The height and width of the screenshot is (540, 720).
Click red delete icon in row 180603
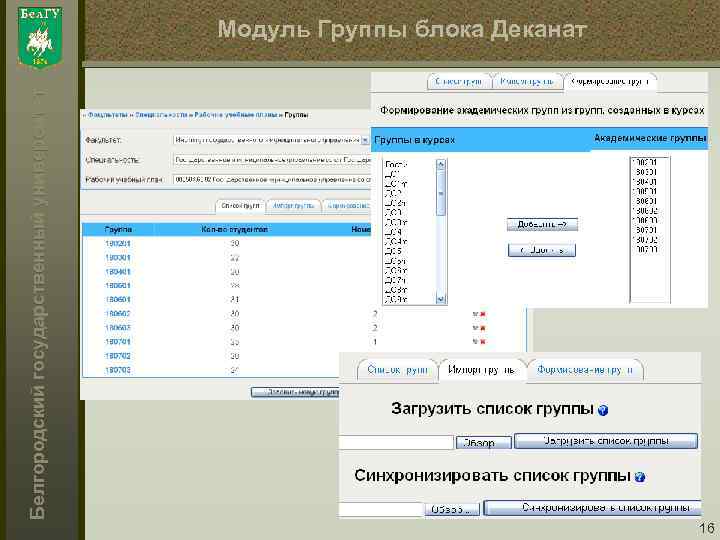pyautogui.click(x=483, y=328)
